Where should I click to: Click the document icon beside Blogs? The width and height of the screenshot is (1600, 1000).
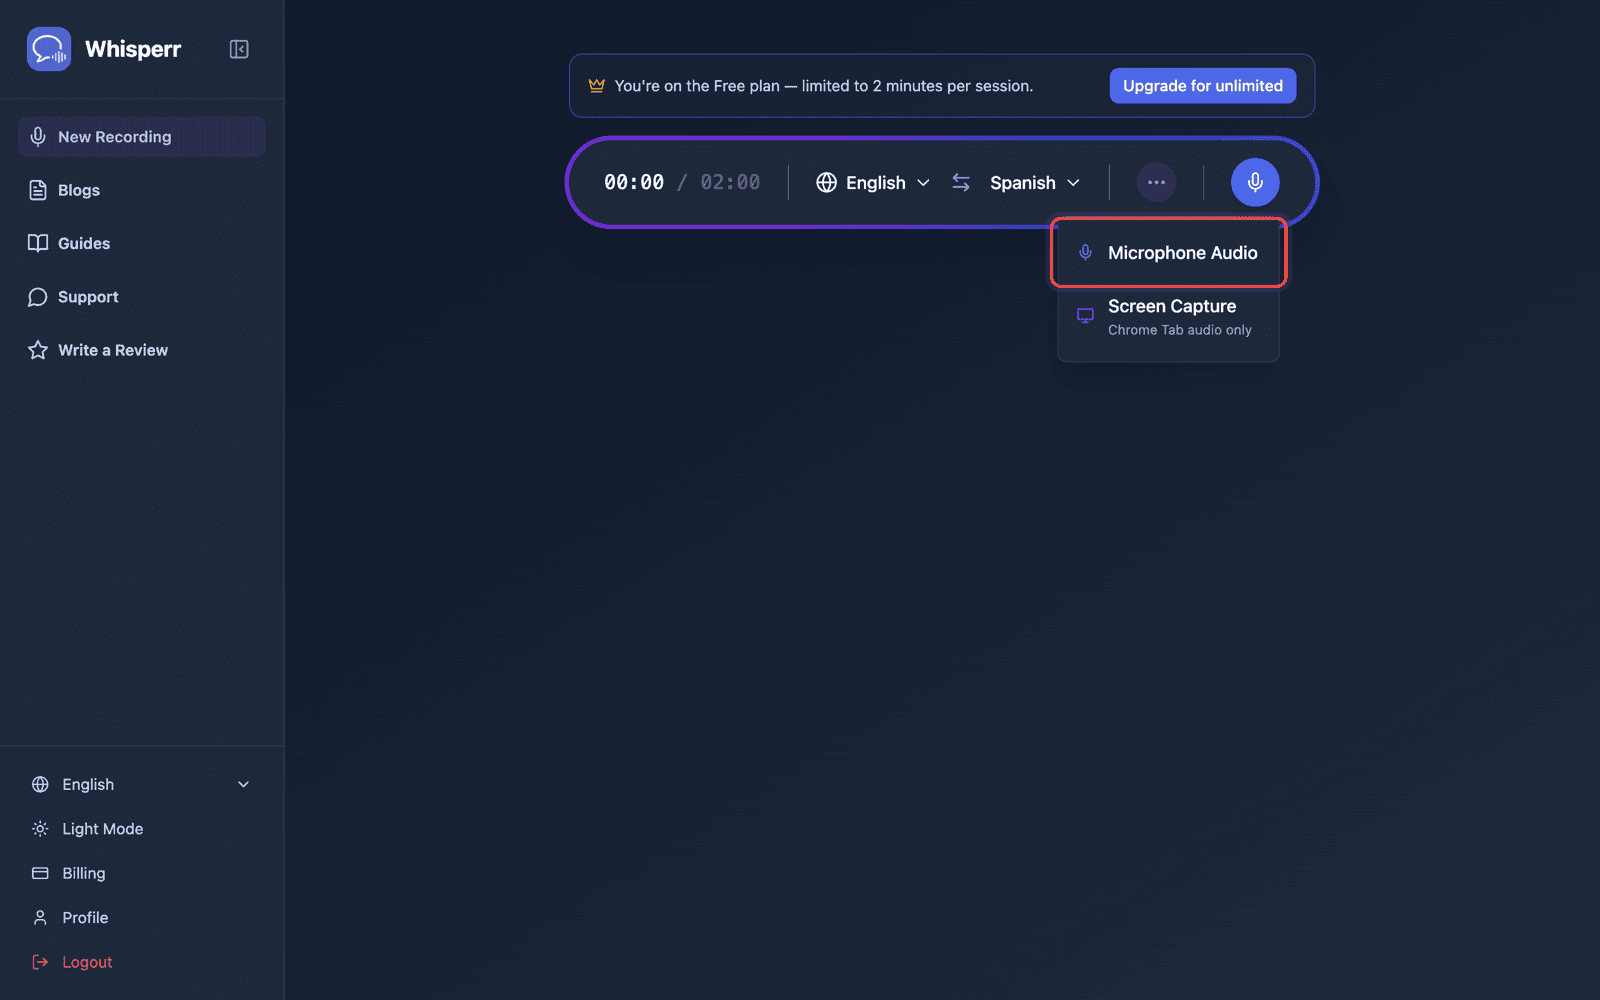click(38, 190)
